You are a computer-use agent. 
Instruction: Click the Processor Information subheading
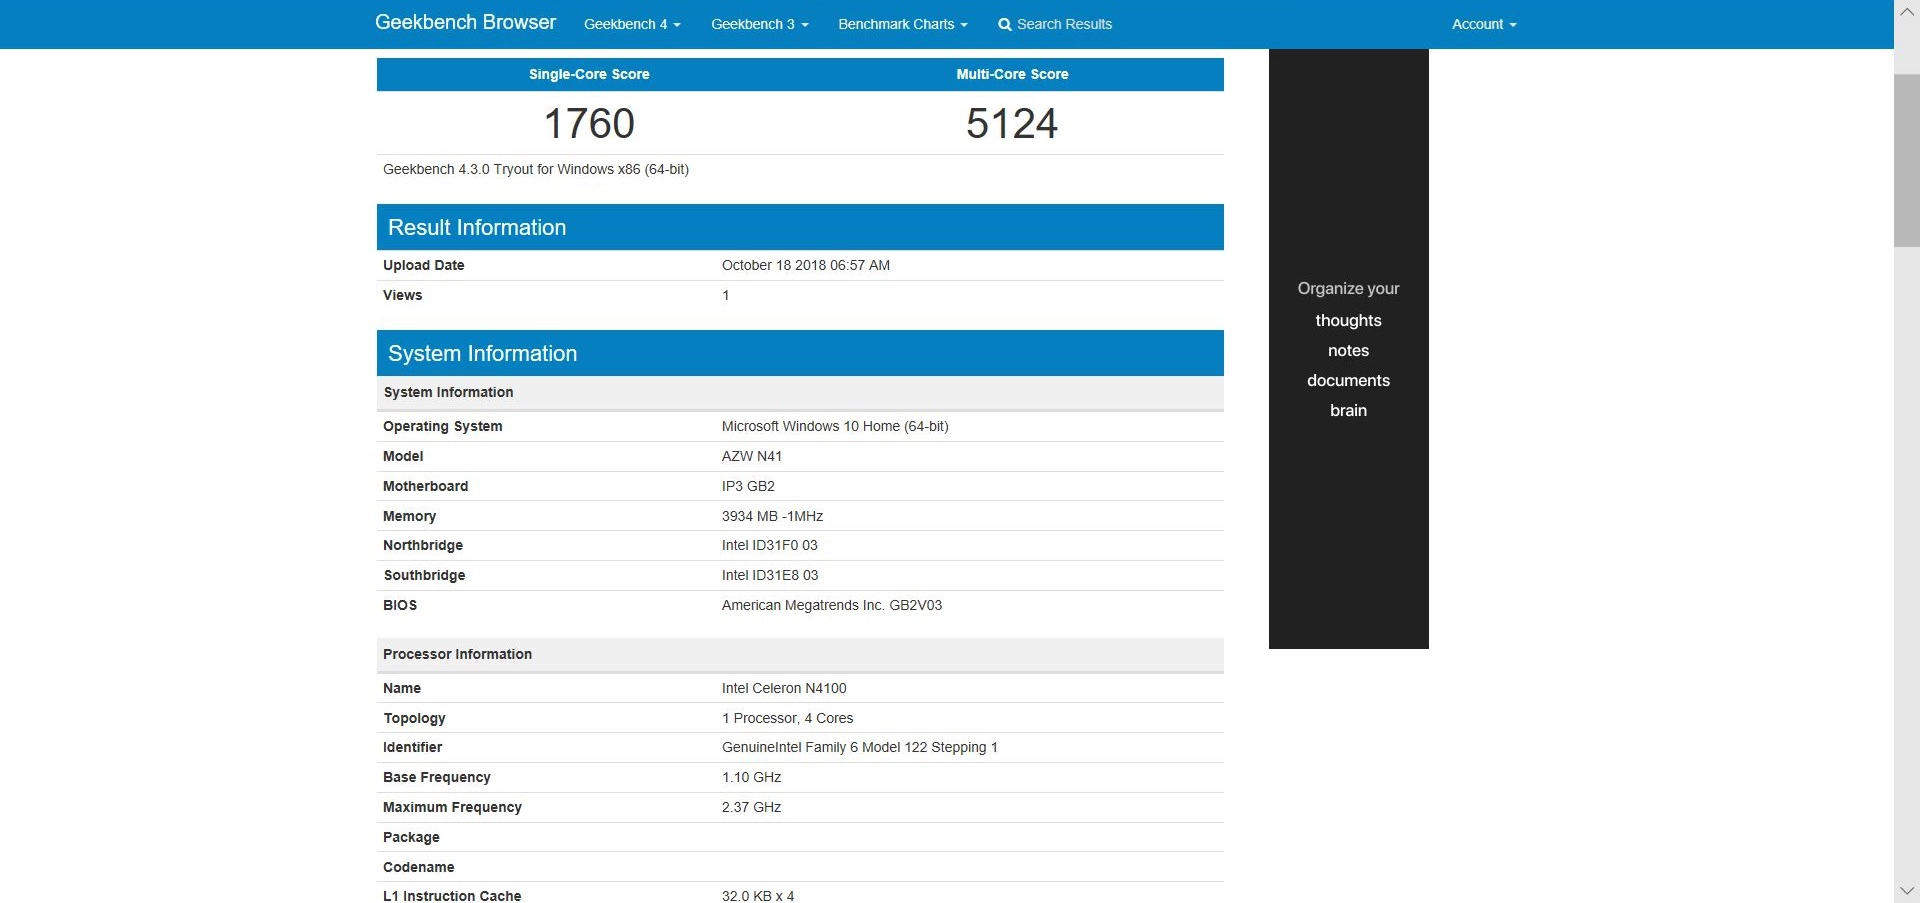(x=458, y=654)
